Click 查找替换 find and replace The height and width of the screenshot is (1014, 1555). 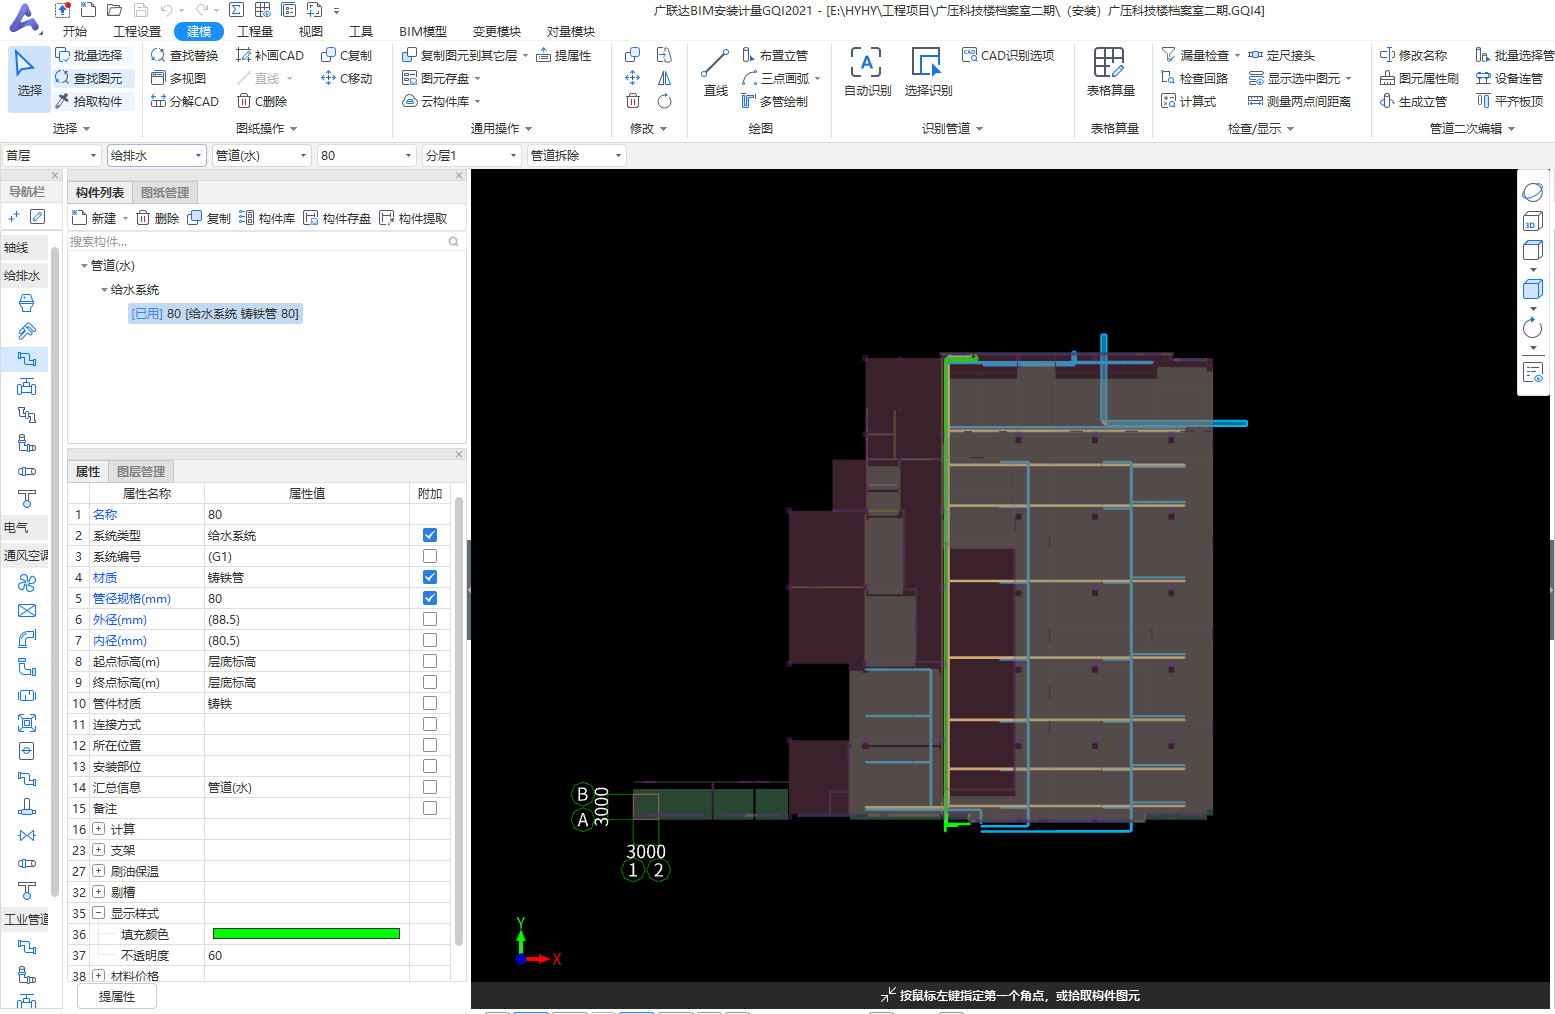184,55
